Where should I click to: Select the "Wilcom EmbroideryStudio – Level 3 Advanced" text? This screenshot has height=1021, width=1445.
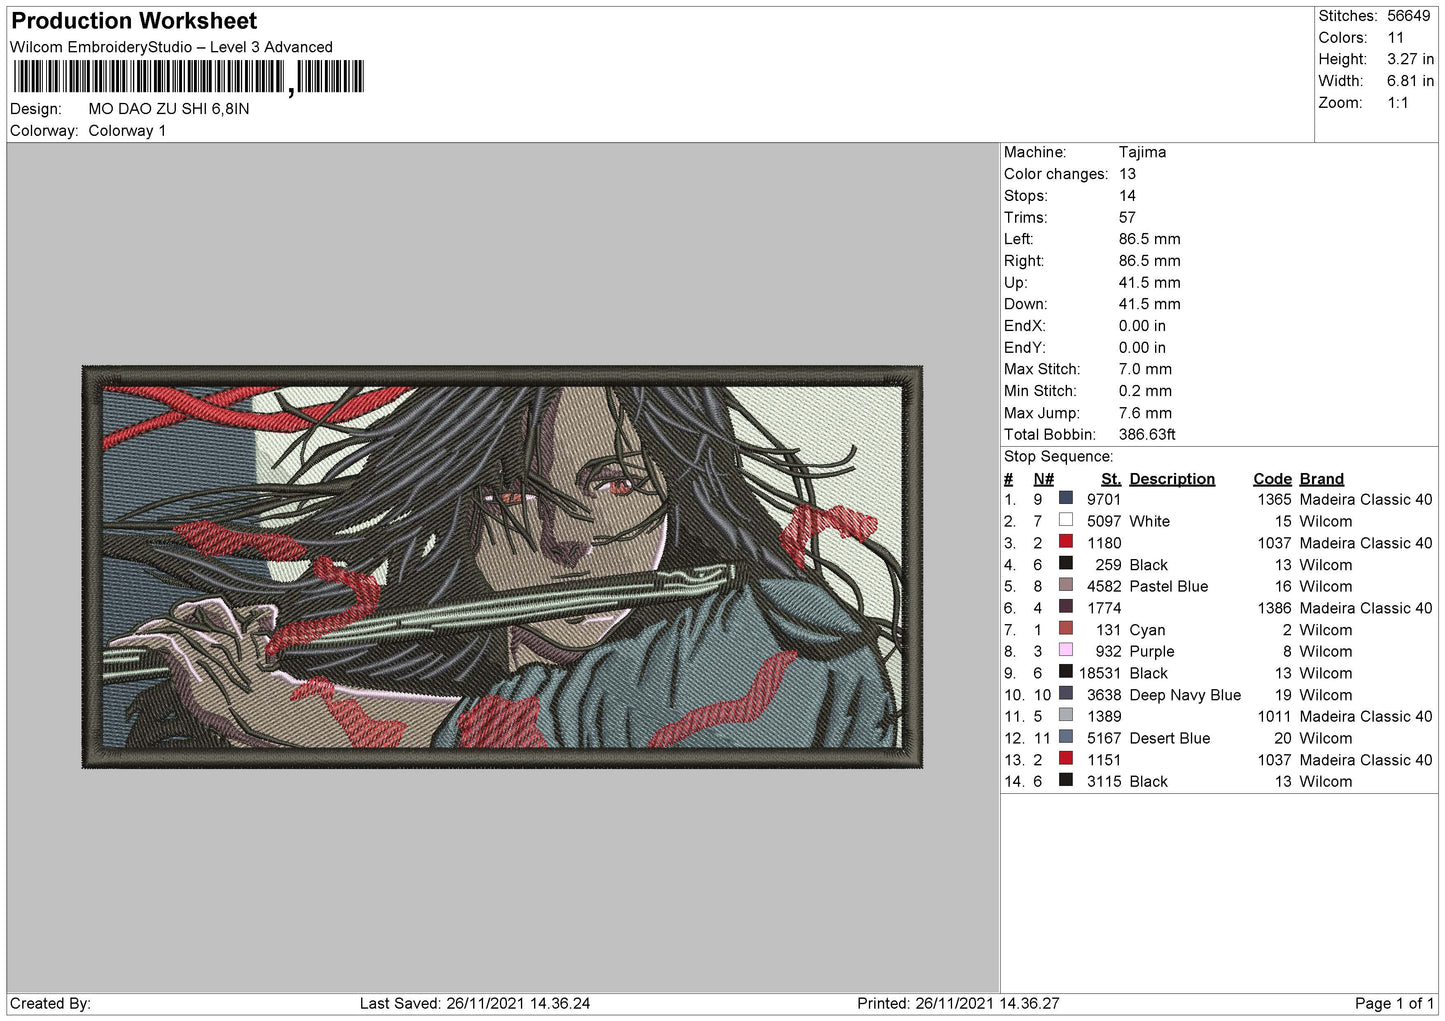tap(171, 47)
